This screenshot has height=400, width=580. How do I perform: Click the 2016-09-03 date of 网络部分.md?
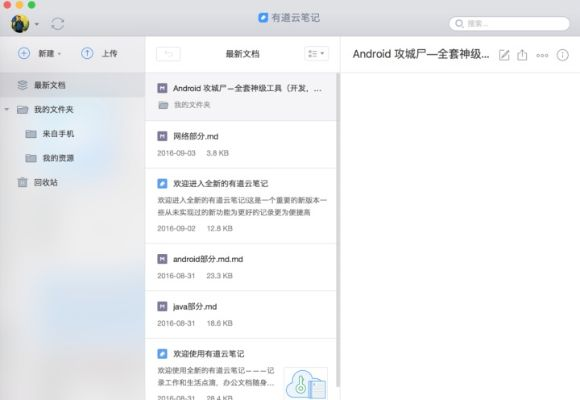(x=176, y=153)
